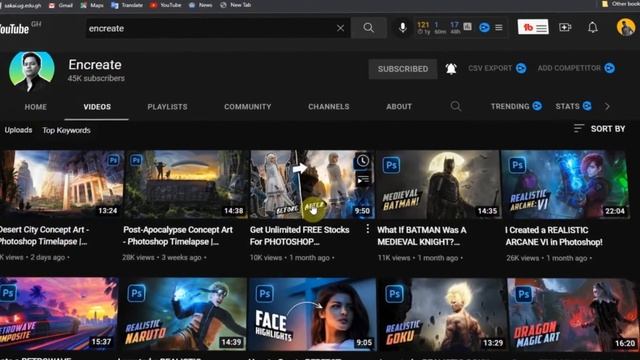Image resolution: width=640 pixels, height=360 pixels.
Task: Open the red fb extension widget
Action: point(533,27)
